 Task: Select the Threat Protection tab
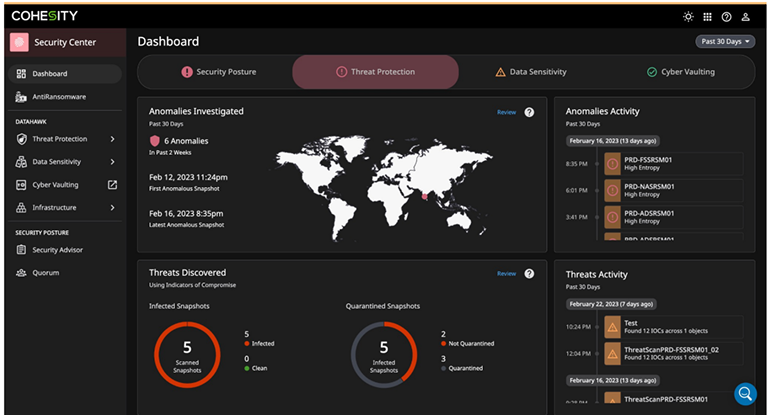[x=376, y=72]
